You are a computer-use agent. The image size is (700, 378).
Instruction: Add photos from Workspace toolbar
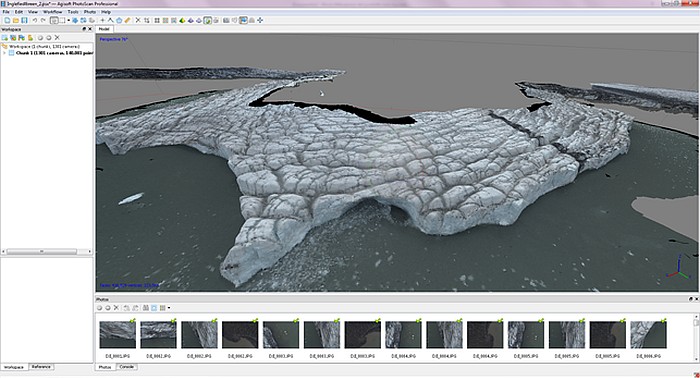[x=13, y=37]
